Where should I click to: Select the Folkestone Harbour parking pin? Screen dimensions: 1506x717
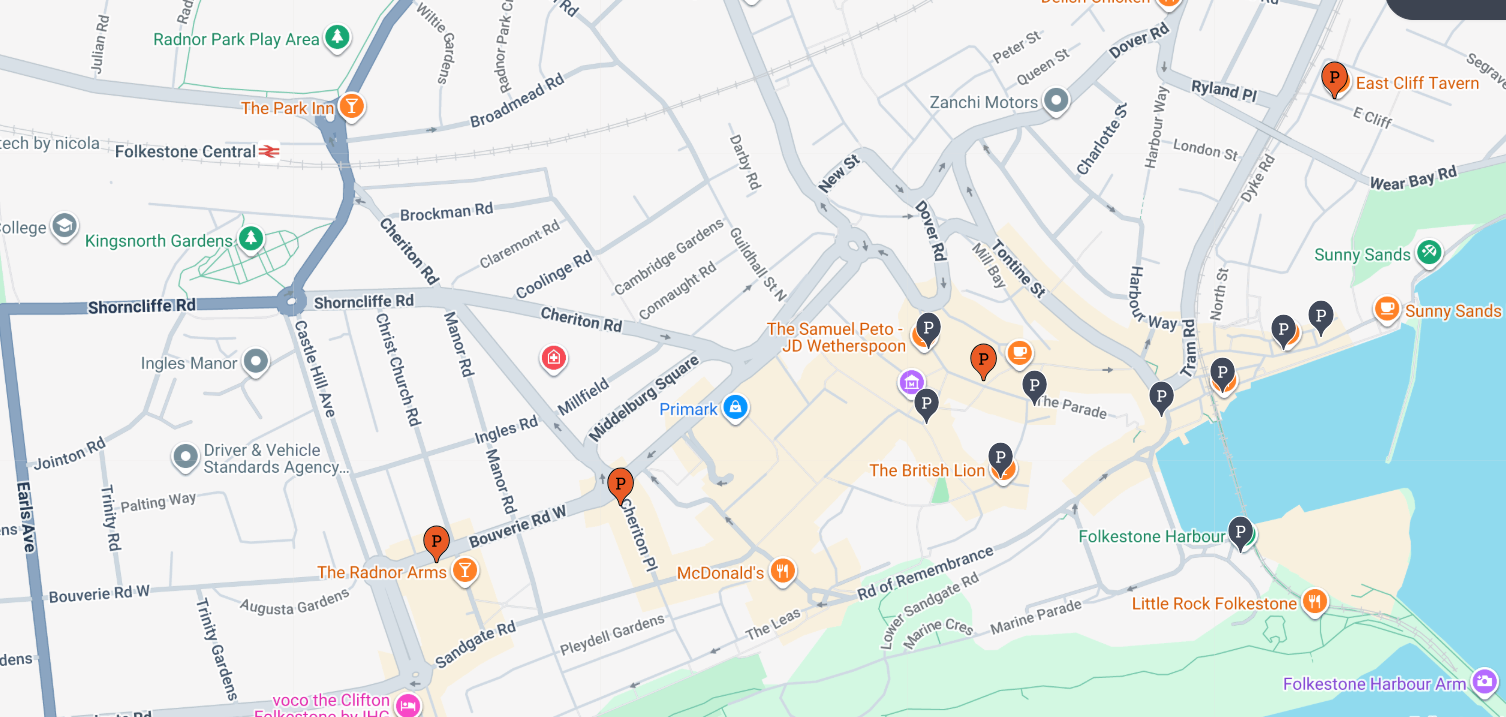[1241, 532]
